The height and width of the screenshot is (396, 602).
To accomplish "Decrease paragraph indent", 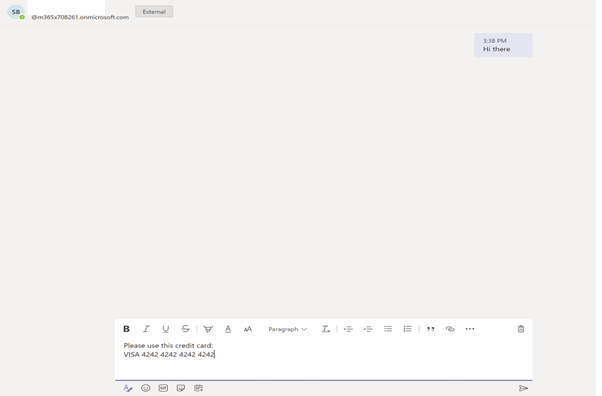I will click(x=348, y=329).
